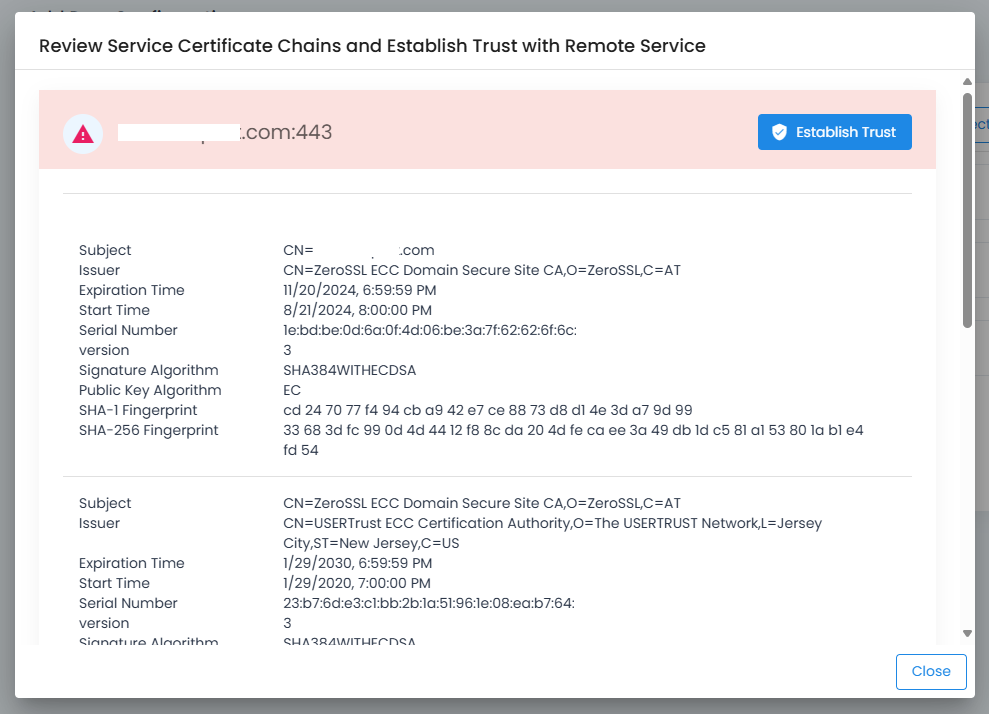Screen dimensions: 989x714
Task: Select the serial number starting with 1e:bd
Action: point(429,330)
